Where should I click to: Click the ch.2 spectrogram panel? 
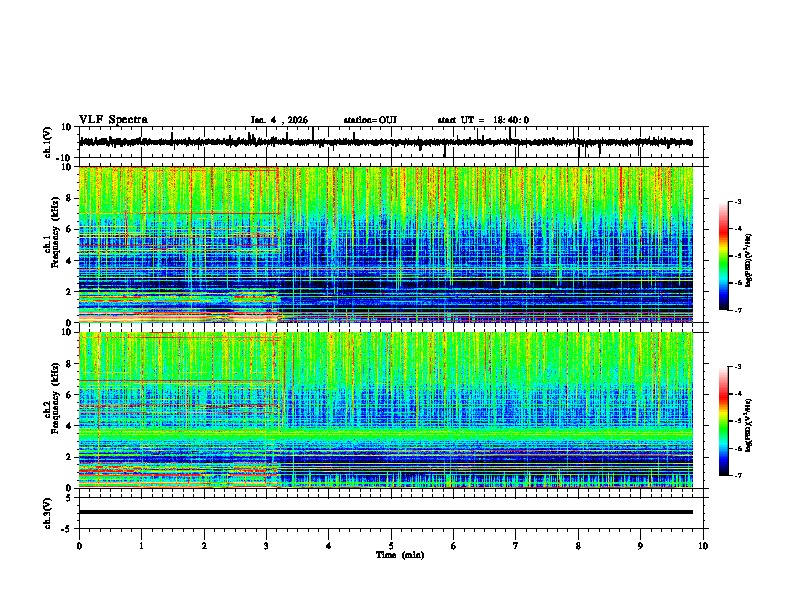pos(386,410)
